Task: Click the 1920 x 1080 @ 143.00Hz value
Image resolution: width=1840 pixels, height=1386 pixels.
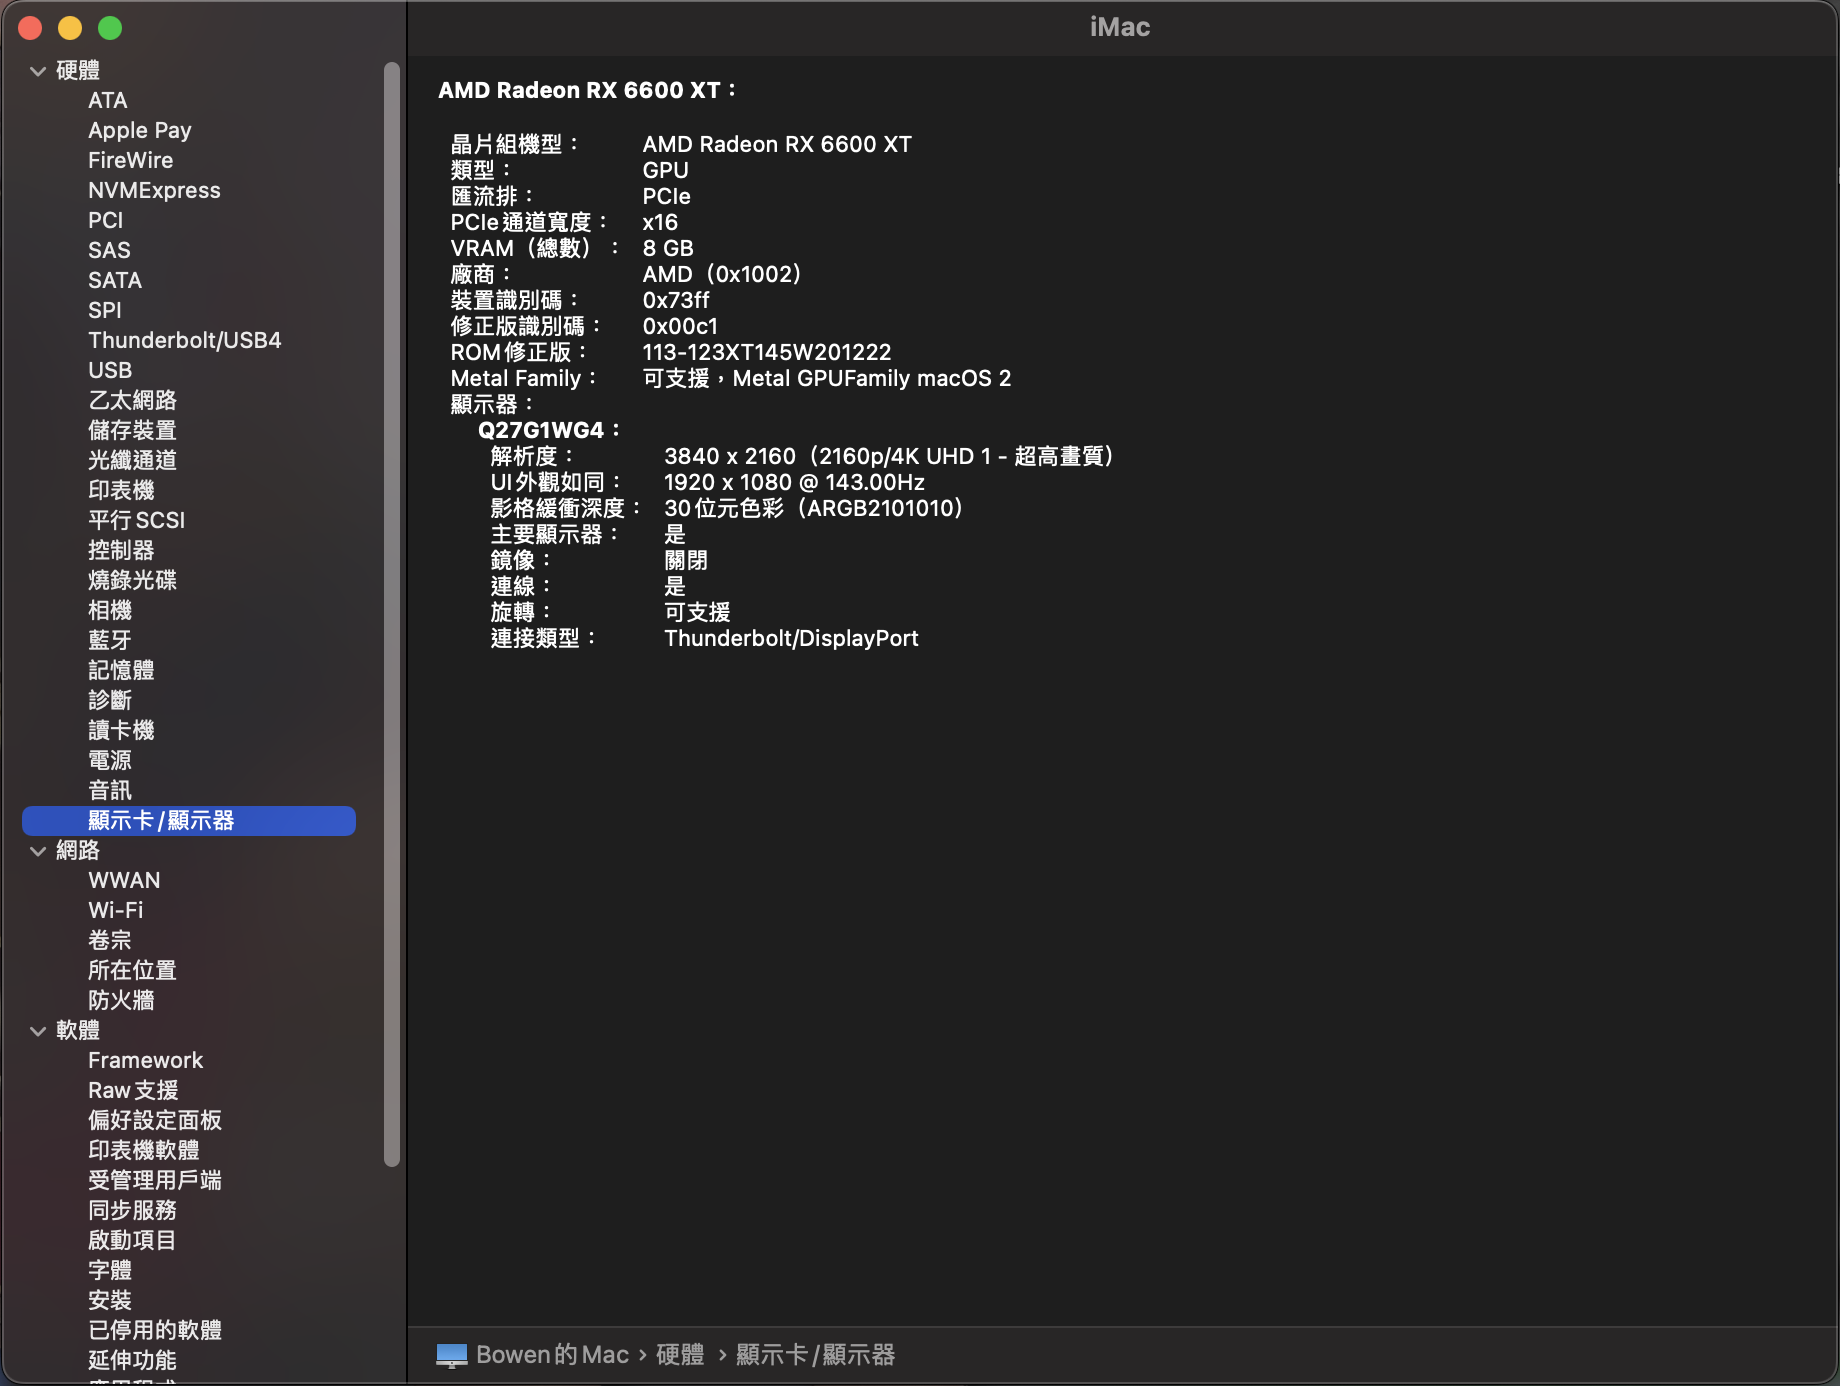Action: pos(794,483)
